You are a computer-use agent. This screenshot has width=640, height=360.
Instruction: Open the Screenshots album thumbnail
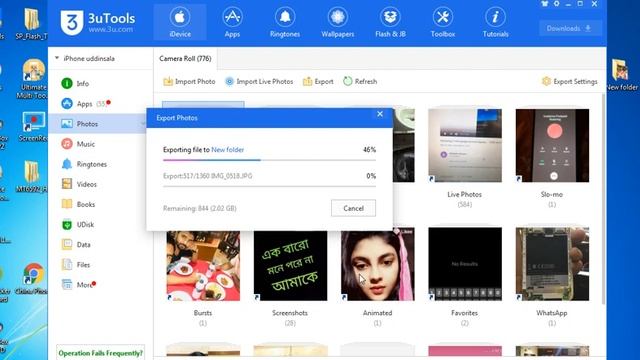pos(290,265)
